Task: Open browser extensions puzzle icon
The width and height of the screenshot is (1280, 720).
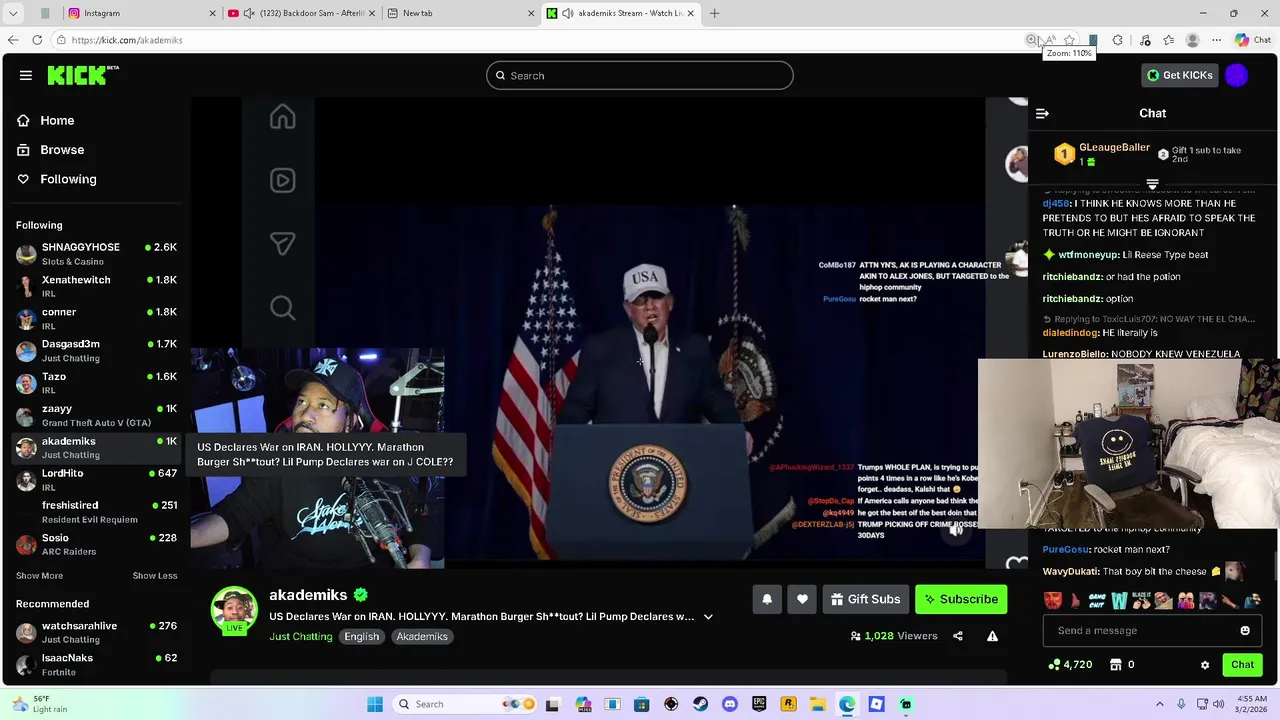Action: click(1117, 40)
